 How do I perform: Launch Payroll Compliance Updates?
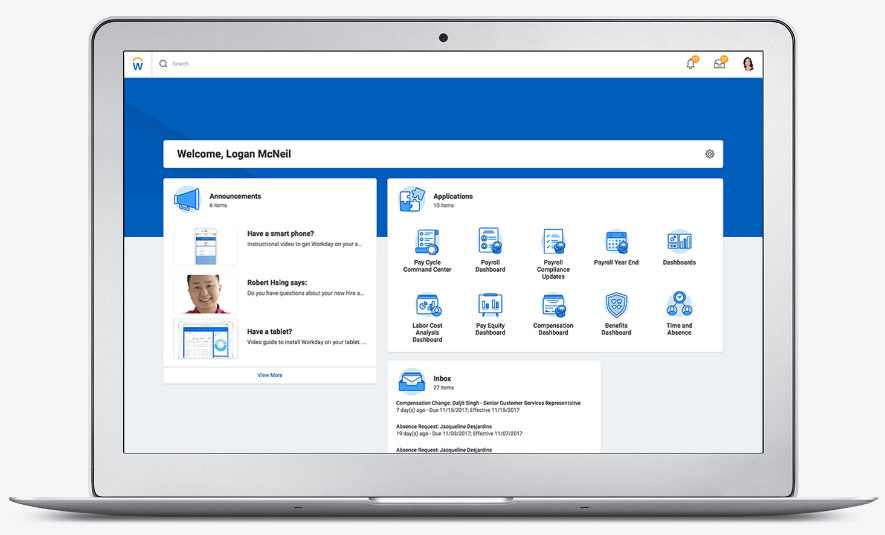[553, 243]
